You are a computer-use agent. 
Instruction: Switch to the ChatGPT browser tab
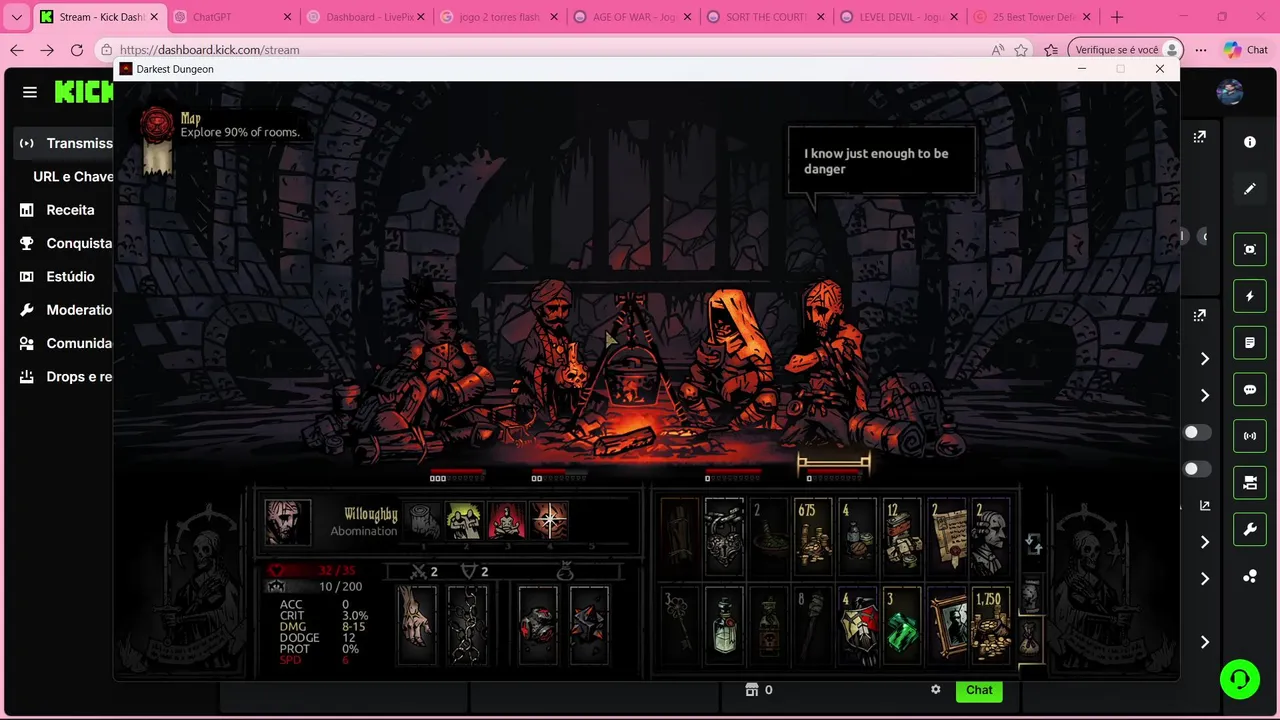[x=233, y=17]
